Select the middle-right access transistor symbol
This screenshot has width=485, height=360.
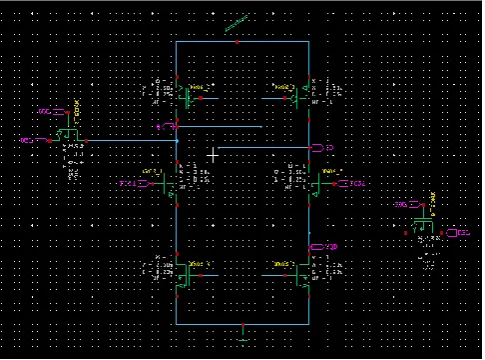(x=319, y=184)
